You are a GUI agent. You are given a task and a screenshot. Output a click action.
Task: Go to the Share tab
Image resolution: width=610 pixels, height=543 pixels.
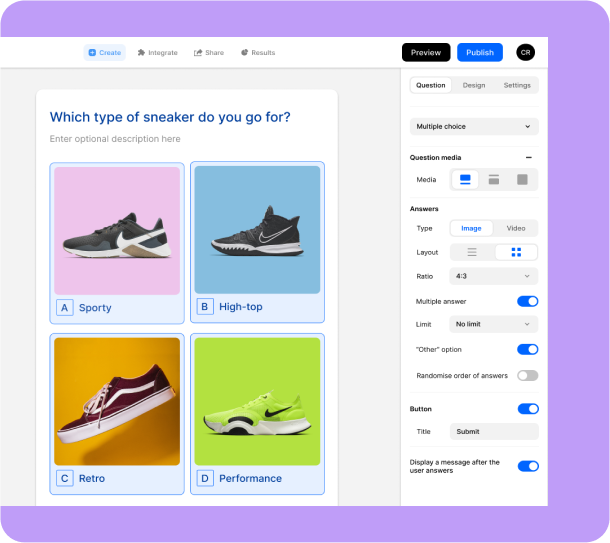(x=209, y=53)
